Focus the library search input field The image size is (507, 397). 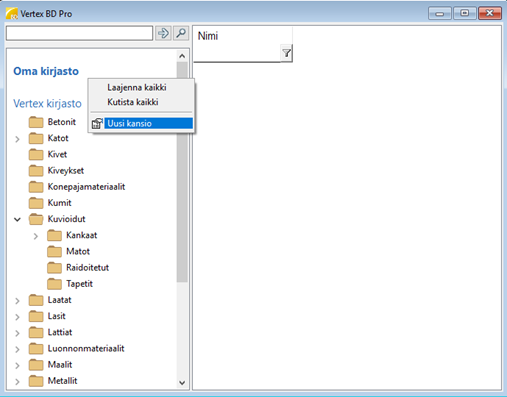79,33
